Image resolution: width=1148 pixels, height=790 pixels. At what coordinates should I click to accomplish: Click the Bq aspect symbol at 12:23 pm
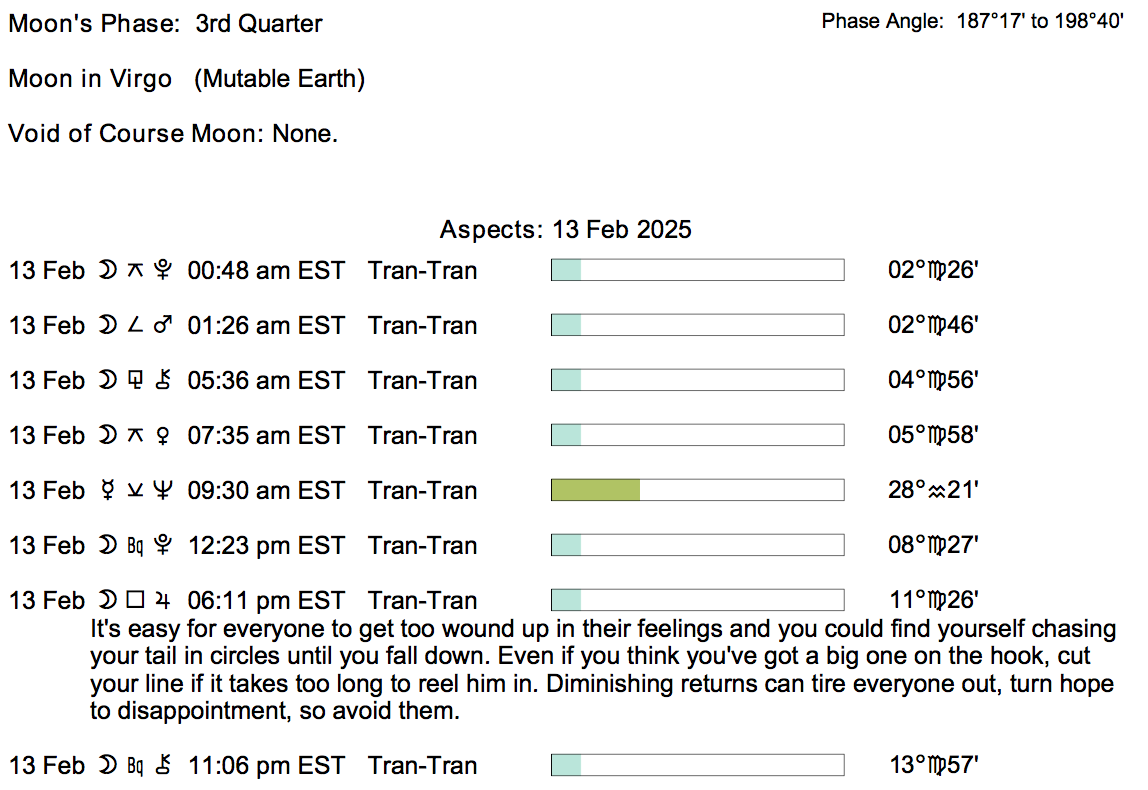click(x=136, y=546)
